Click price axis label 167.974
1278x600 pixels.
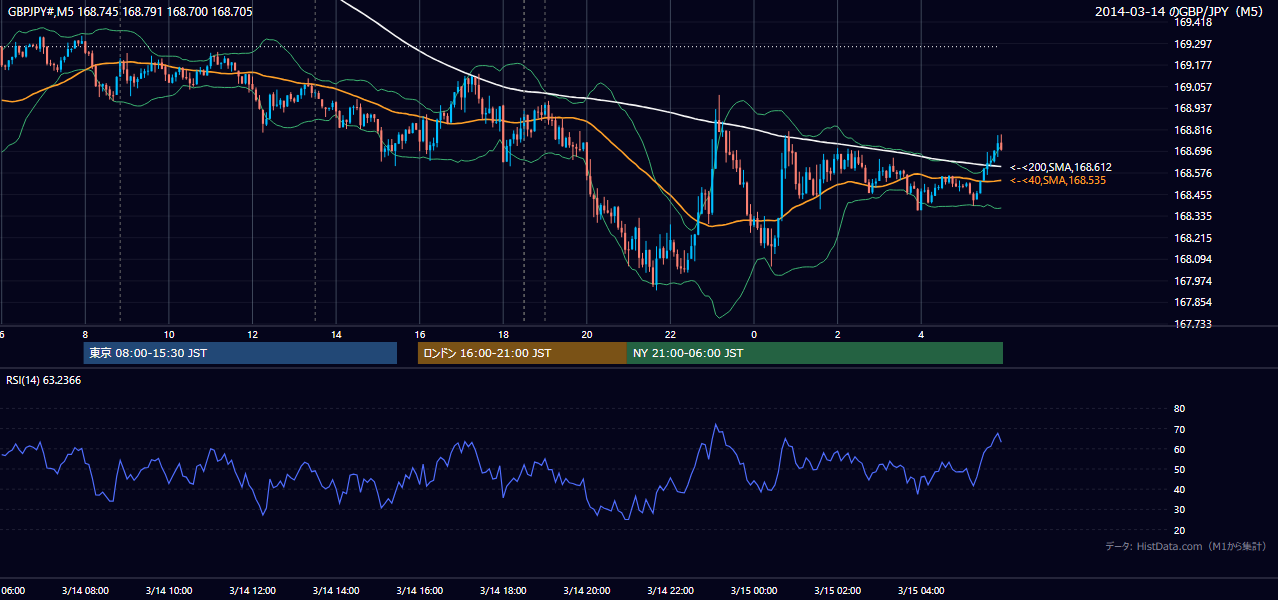(x=1193, y=281)
